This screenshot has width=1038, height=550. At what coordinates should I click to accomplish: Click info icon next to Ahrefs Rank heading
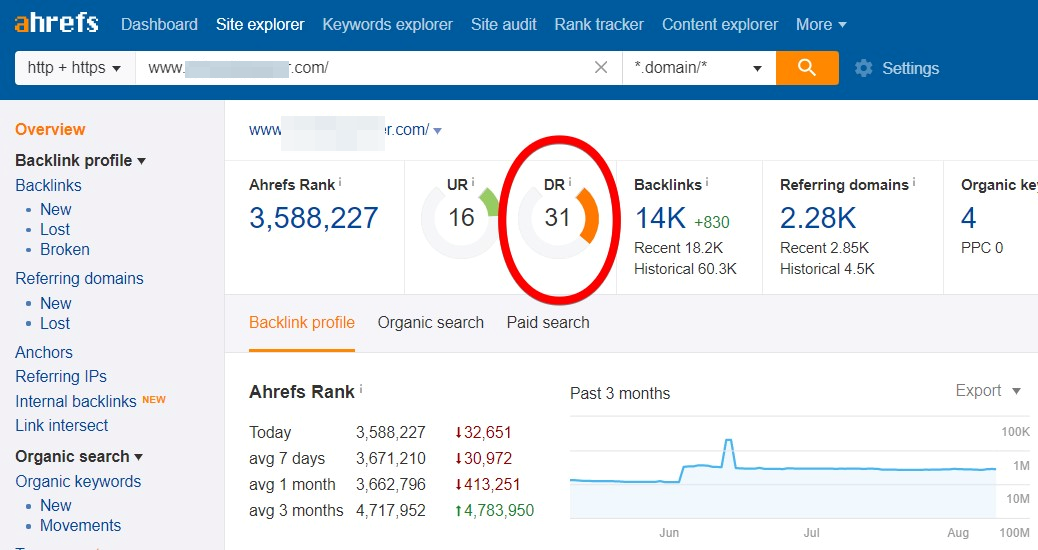click(x=340, y=183)
